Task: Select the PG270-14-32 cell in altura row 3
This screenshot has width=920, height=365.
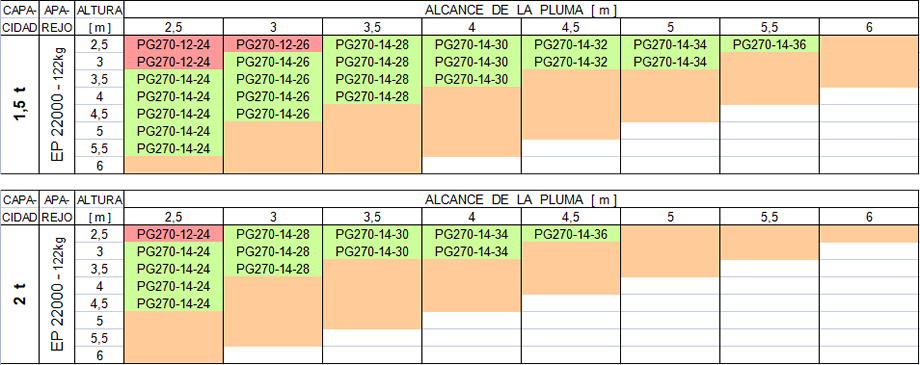Action: 570,62
